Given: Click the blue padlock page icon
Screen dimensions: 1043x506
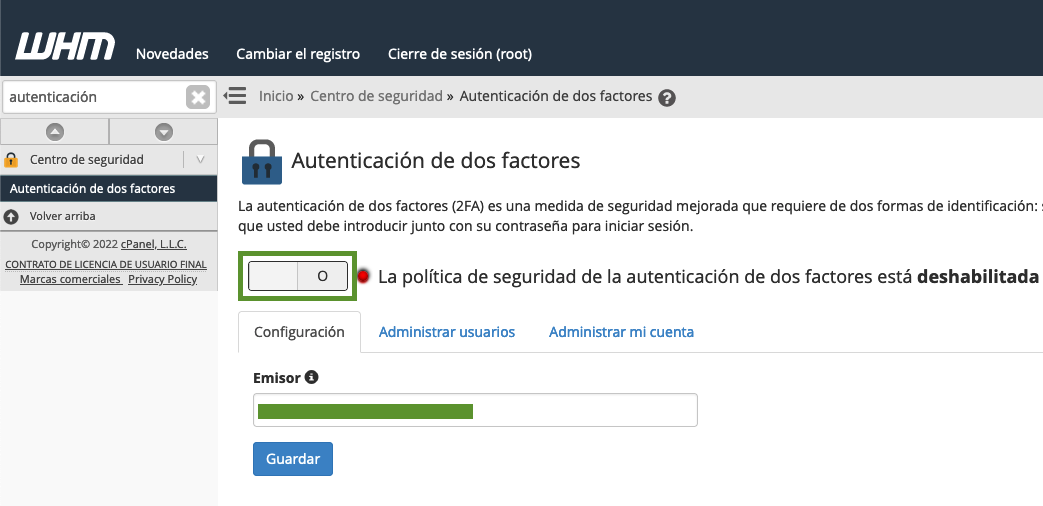Looking at the screenshot, I should pos(261,161).
